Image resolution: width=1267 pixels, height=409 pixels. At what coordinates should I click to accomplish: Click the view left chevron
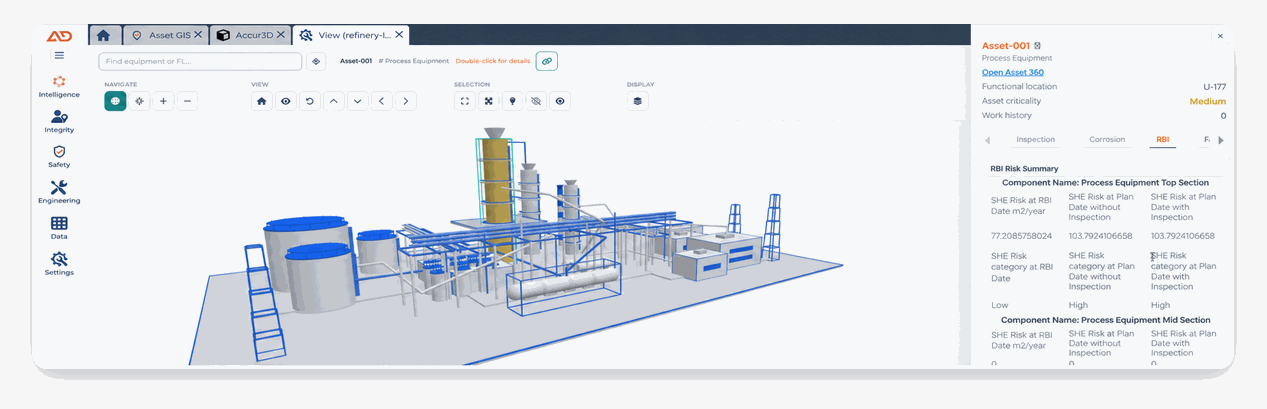(382, 101)
